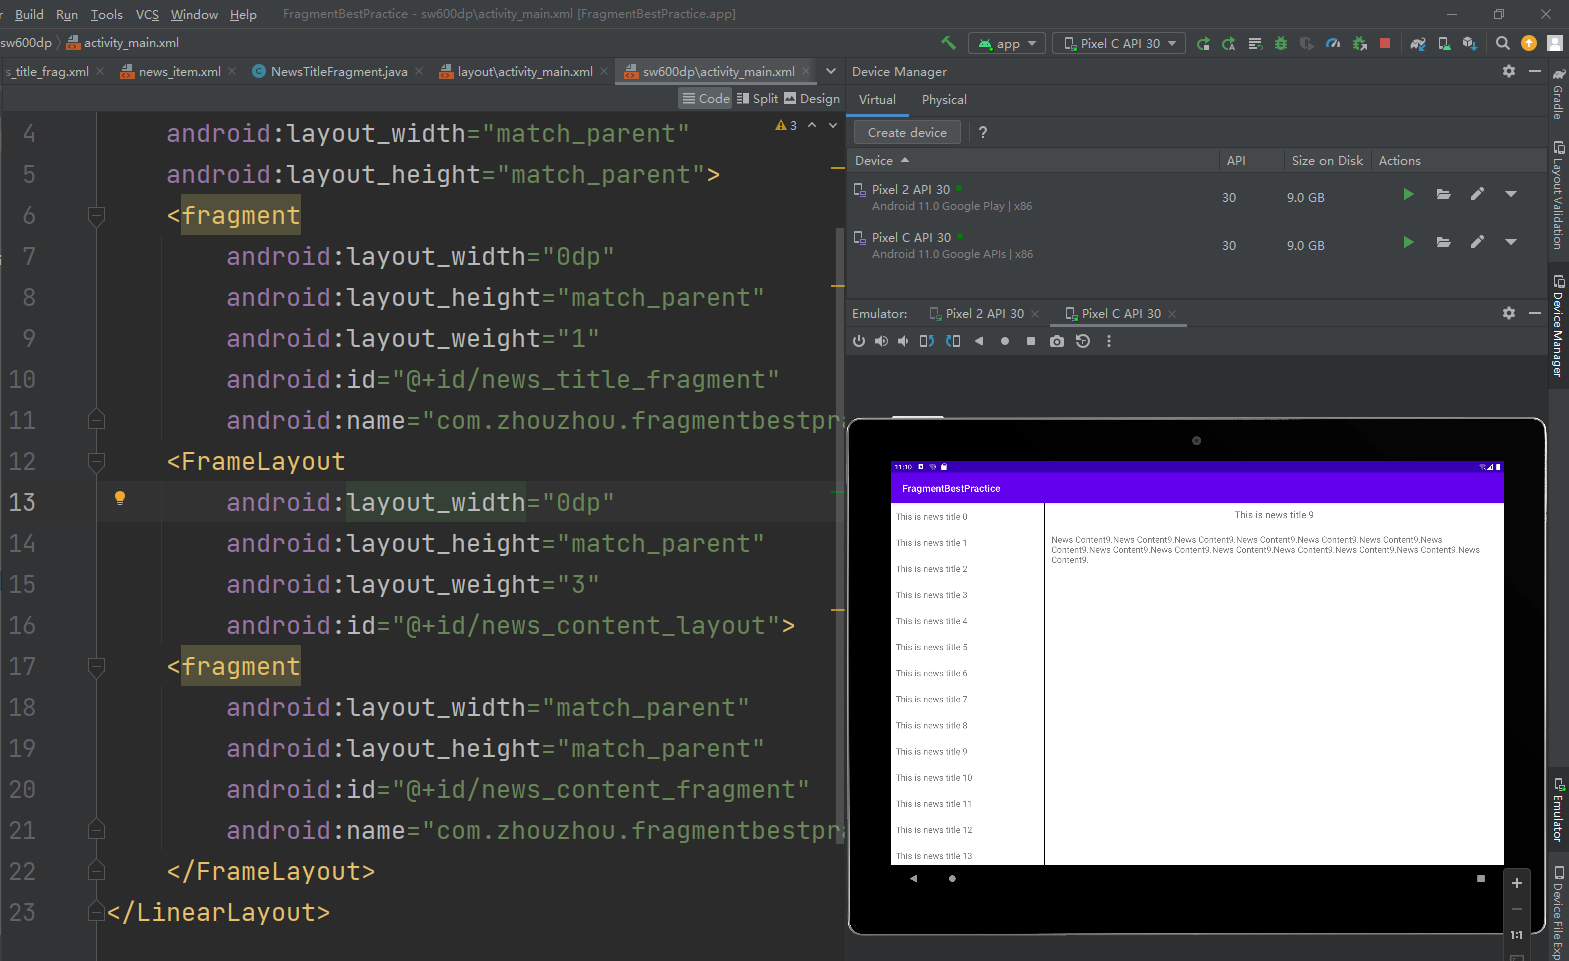Rotate emulator left icon
The height and width of the screenshot is (961, 1569).
point(927,341)
